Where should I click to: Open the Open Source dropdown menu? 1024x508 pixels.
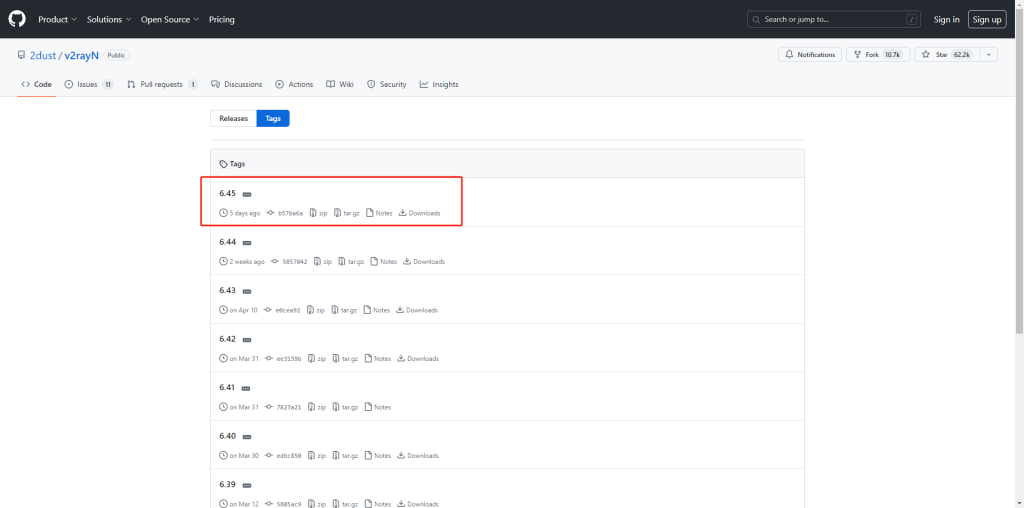(170, 20)
